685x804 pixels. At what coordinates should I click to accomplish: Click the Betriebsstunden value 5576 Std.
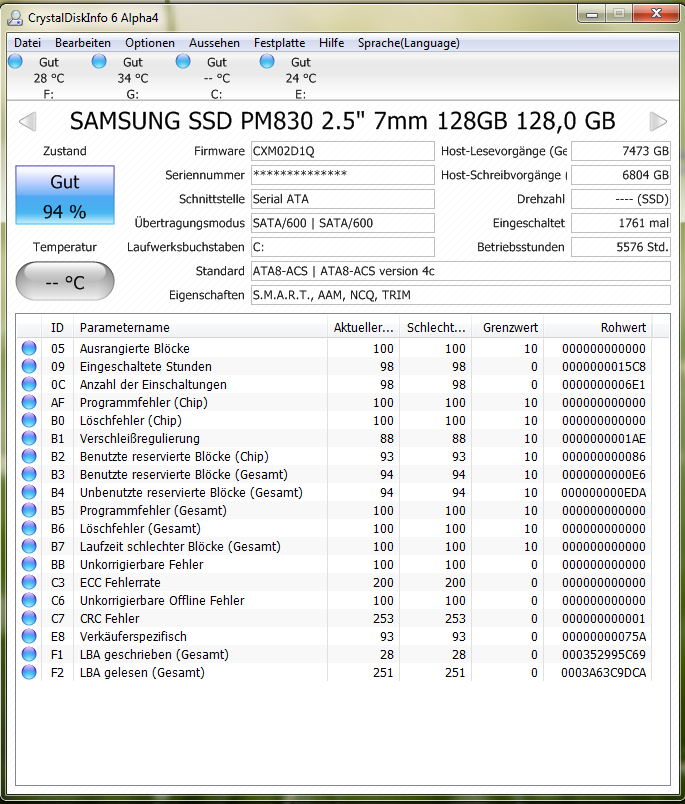621,247
